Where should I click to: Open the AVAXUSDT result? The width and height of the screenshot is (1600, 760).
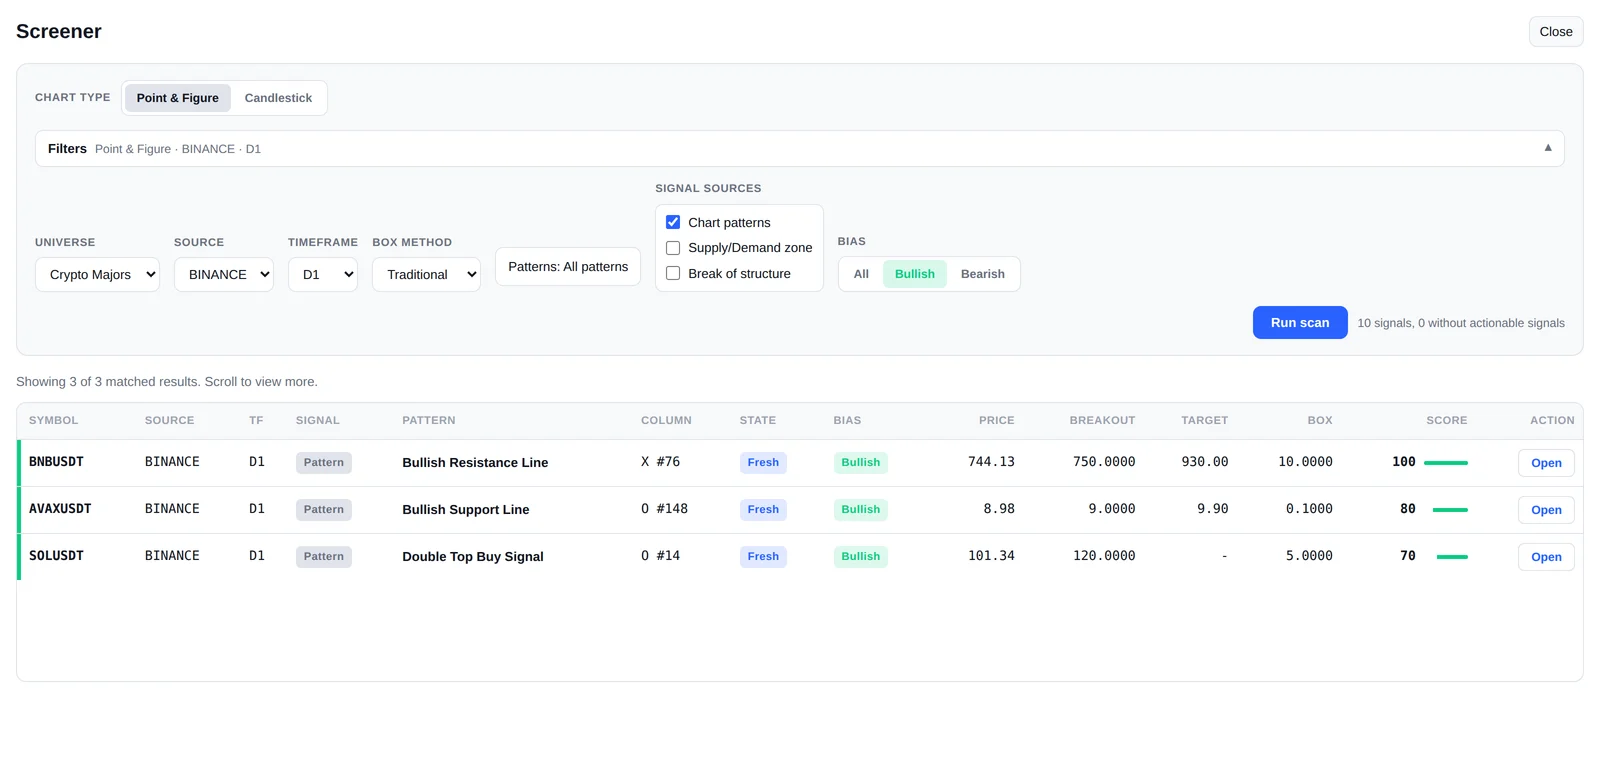[x=1546, y=510]
